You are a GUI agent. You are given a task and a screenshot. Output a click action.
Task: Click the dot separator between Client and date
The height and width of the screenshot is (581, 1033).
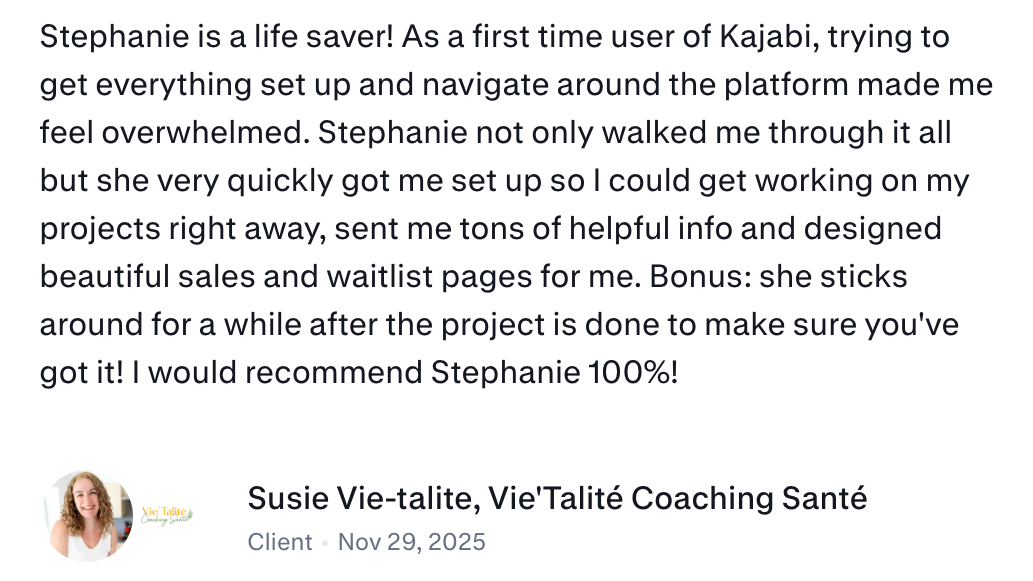(325, 543)
